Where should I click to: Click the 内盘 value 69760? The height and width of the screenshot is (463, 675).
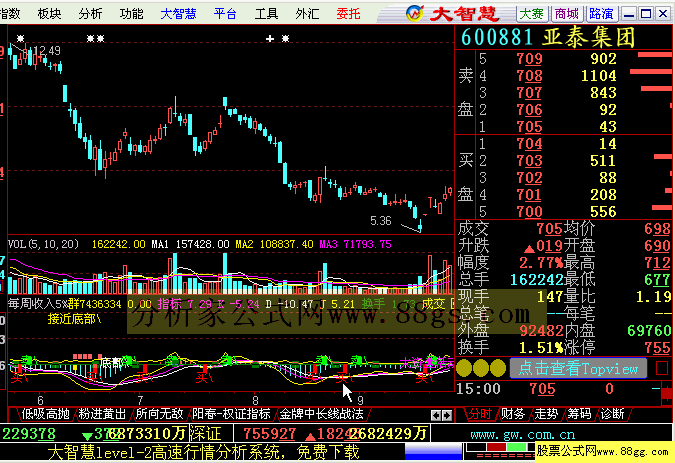pyautogui.click(x=649, y=330)
